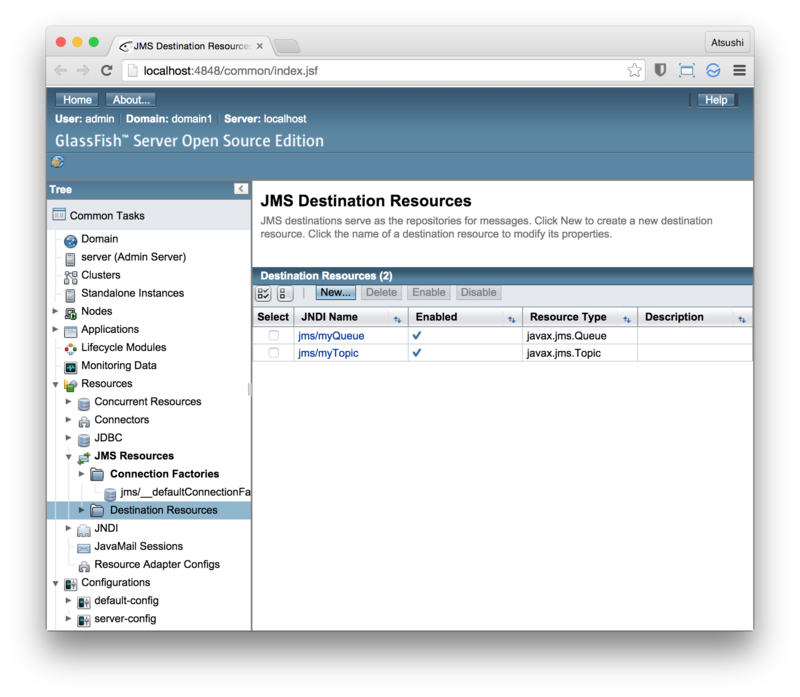Click the select all rows icon
The image size is (800, 697).
[x=264, y=293]
